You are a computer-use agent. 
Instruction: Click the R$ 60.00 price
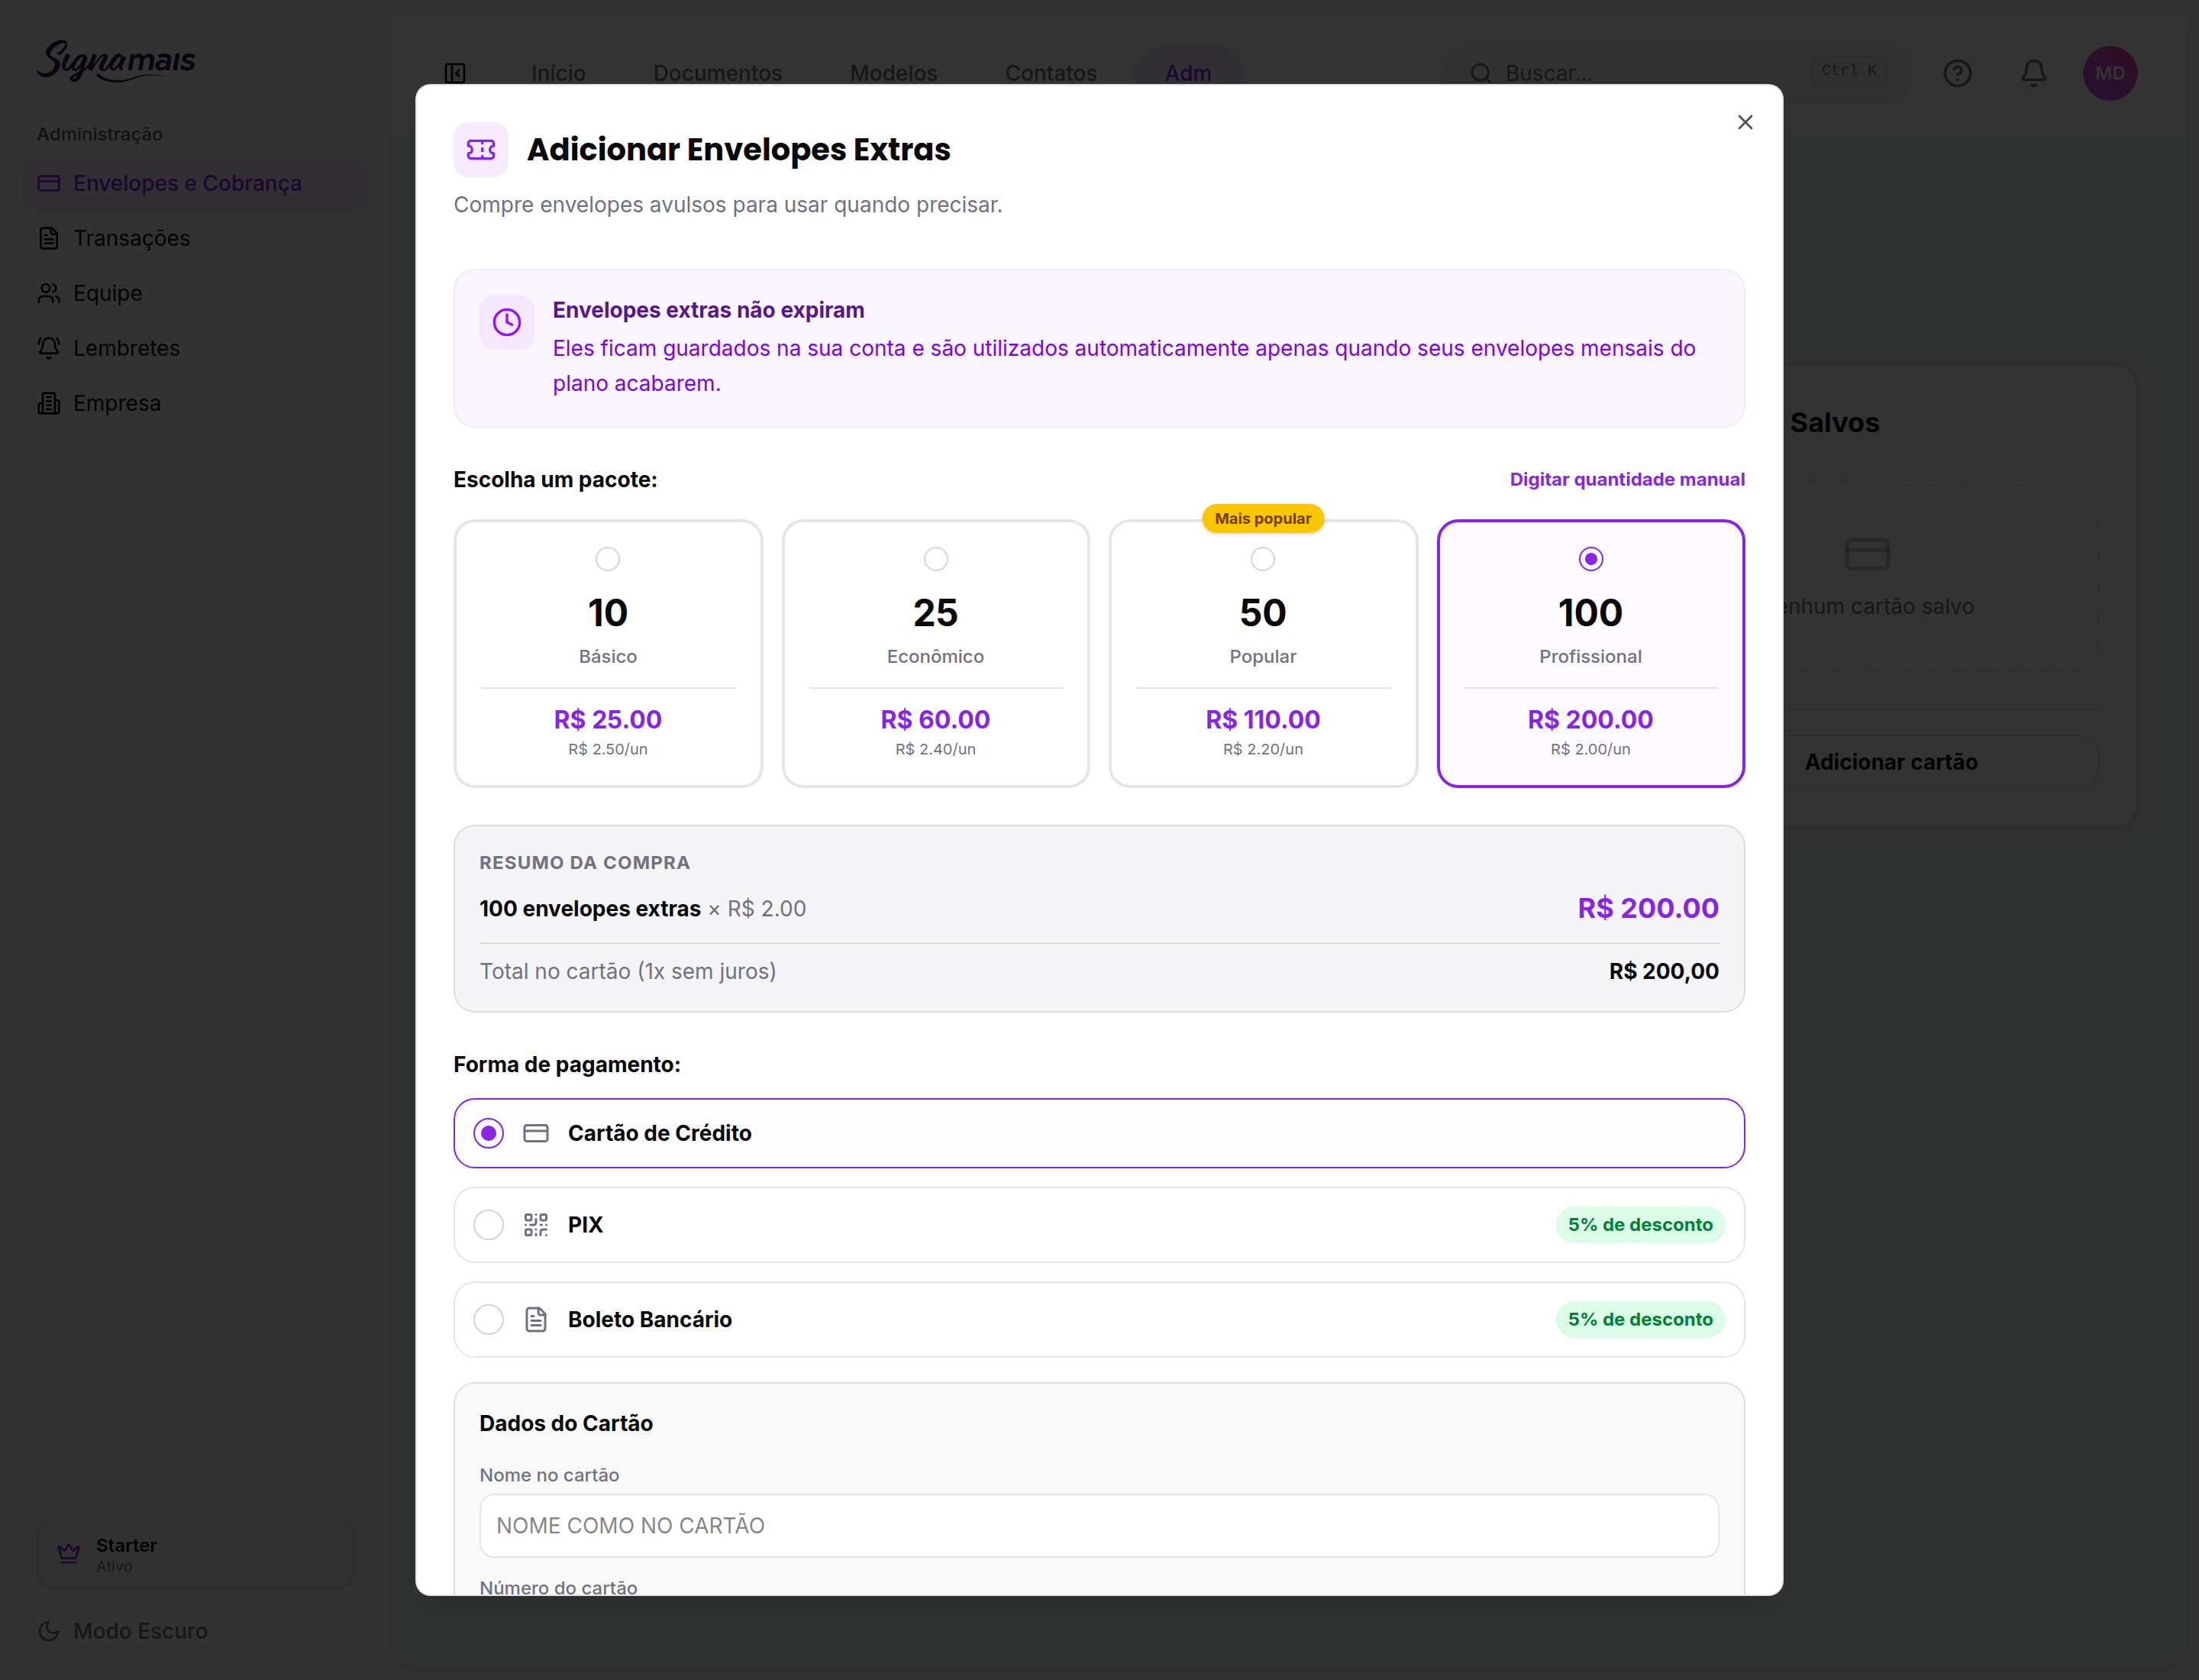(x=936, y=719)
